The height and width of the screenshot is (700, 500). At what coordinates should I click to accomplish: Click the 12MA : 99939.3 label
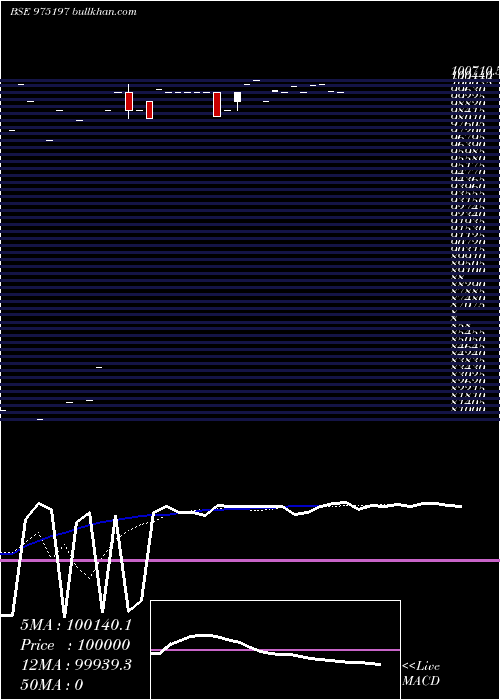tap(76, 665)
